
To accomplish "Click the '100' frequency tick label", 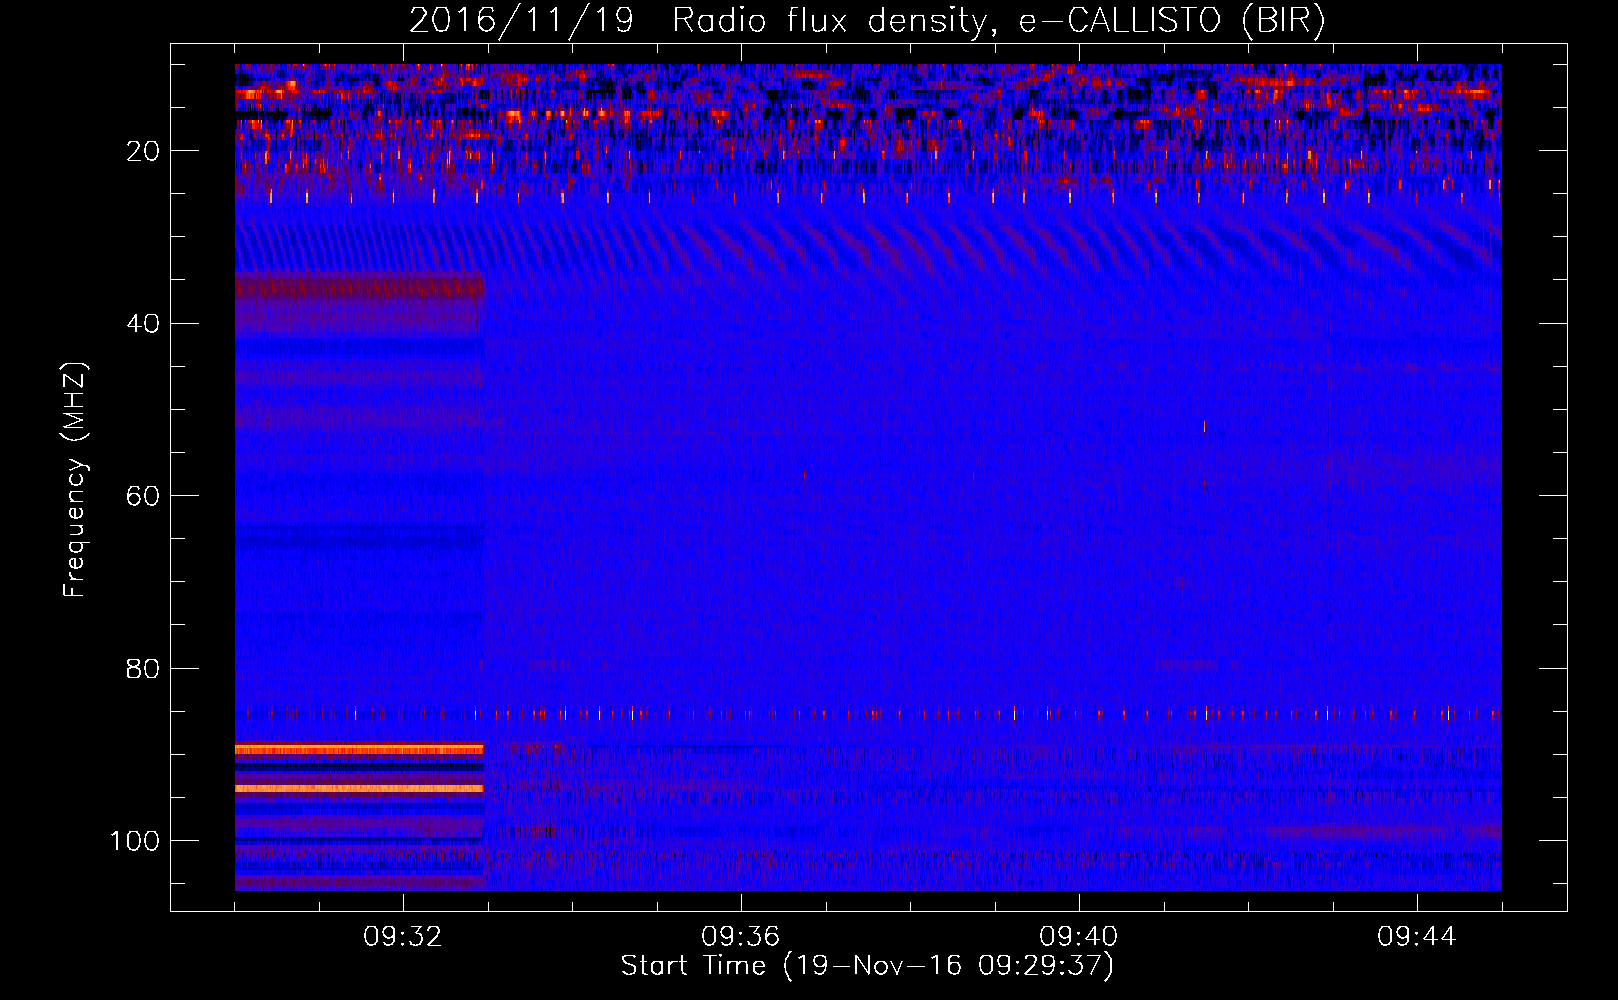I will click(x=135, y=841).
